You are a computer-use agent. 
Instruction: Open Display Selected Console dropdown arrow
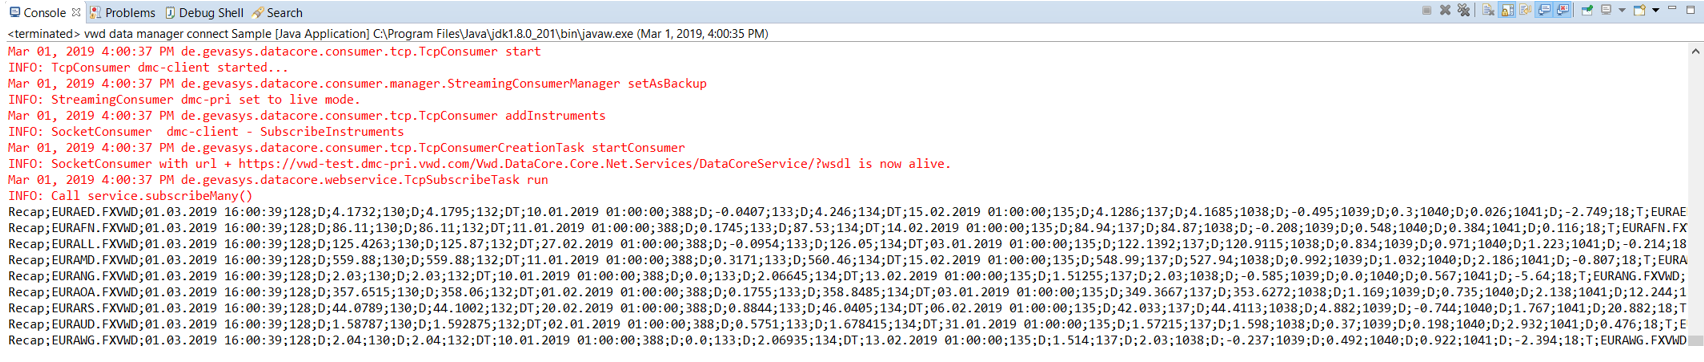click(1622, 10)
